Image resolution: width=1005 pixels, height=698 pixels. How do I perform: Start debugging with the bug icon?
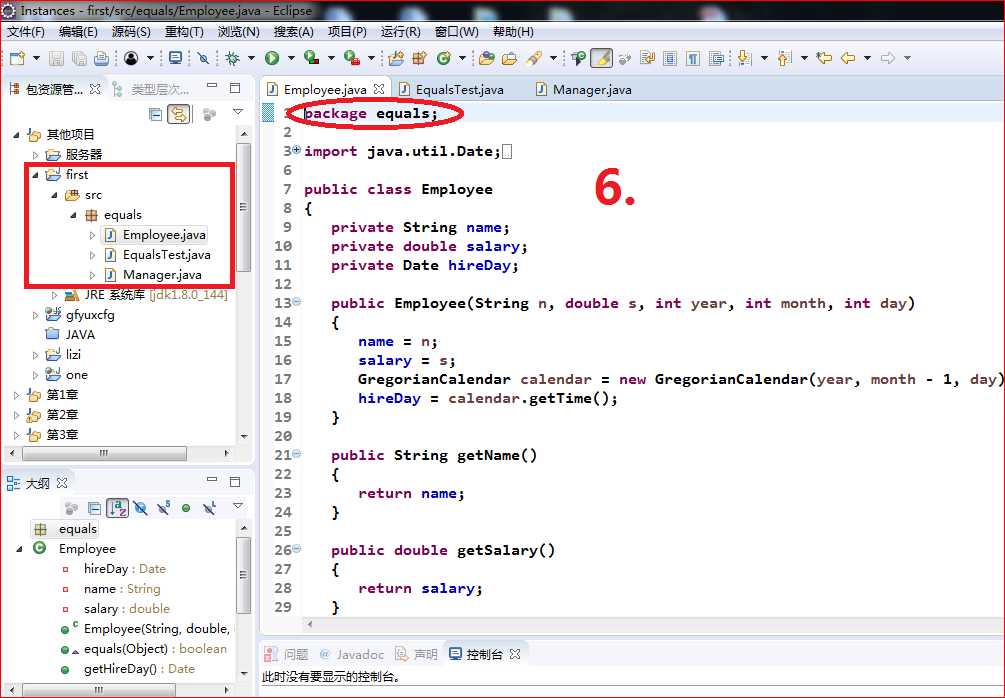pos(232,58)
